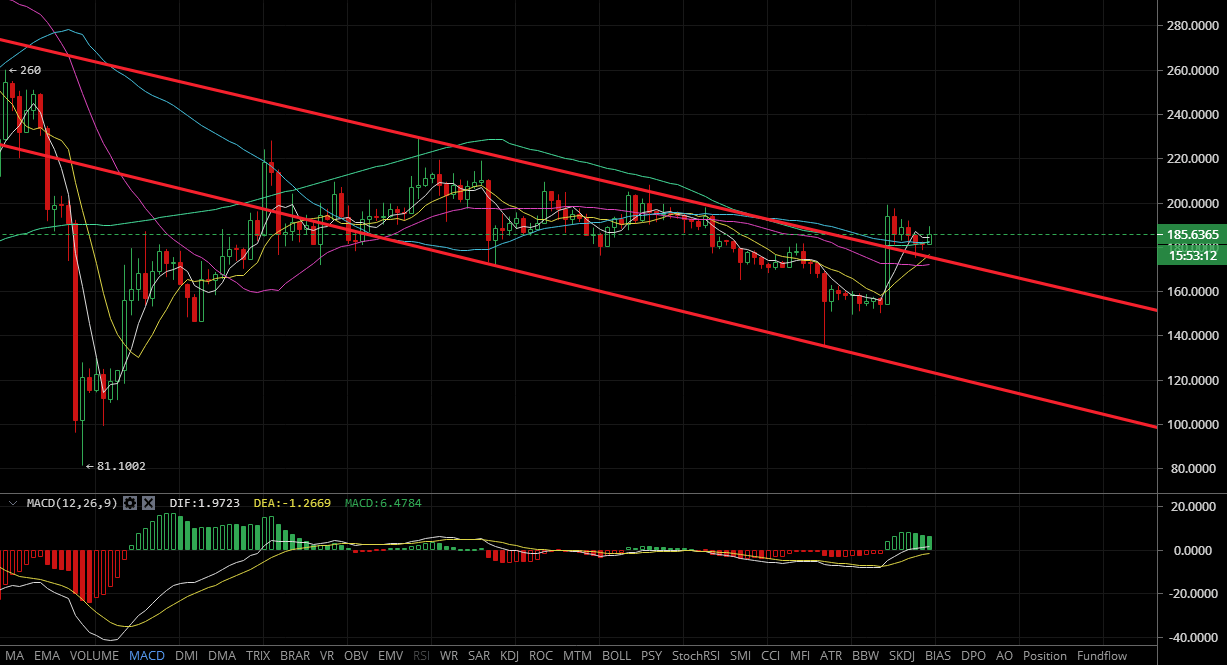Activate the ATR indicator
The width and height of the screenshot is (1227, 665).
pyautogui.click(x=831, y=656)
